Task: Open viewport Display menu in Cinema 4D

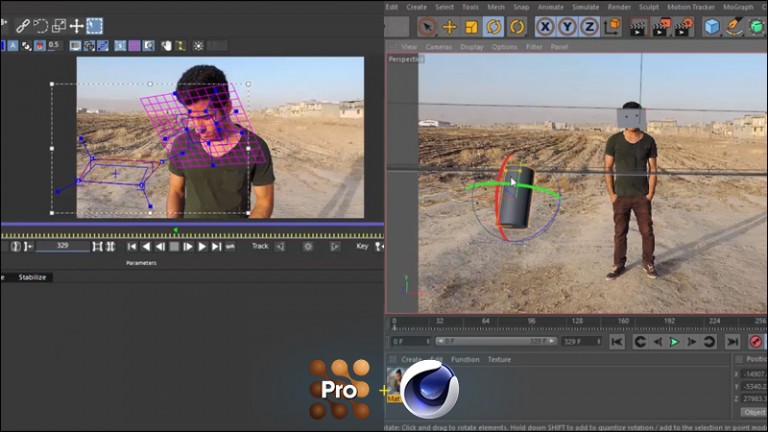Action: click(472, 47)
